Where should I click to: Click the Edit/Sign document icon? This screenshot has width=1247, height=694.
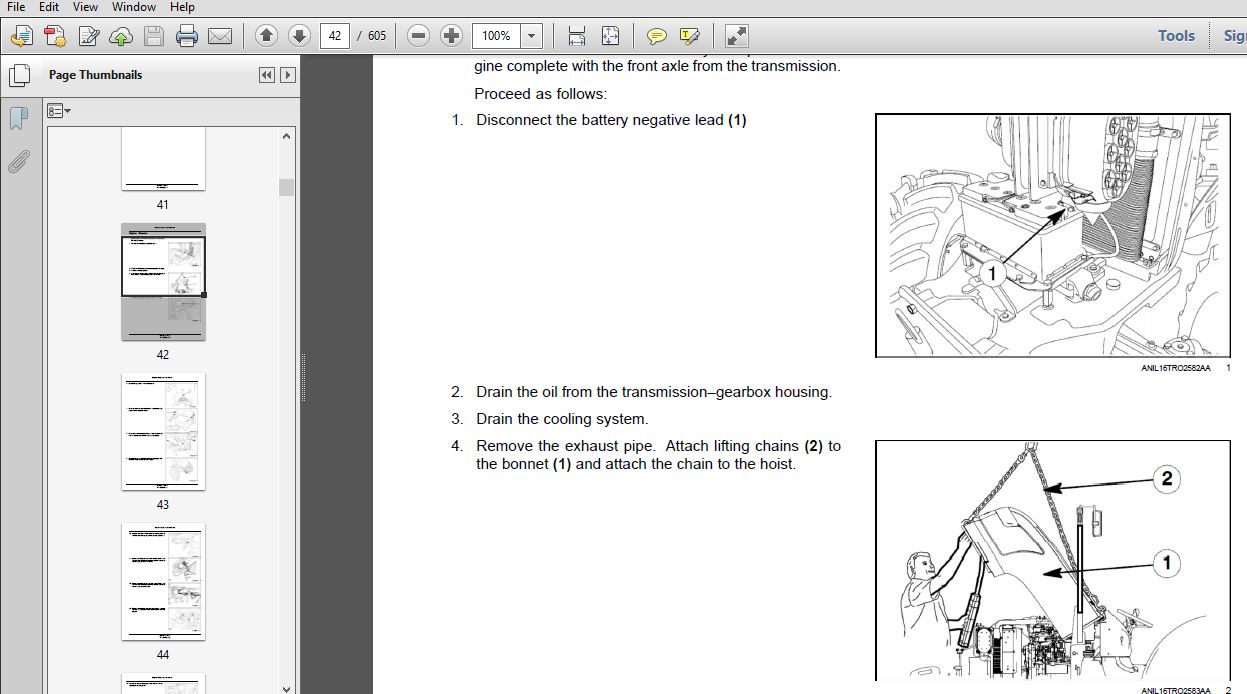click(x=89, y=37)
